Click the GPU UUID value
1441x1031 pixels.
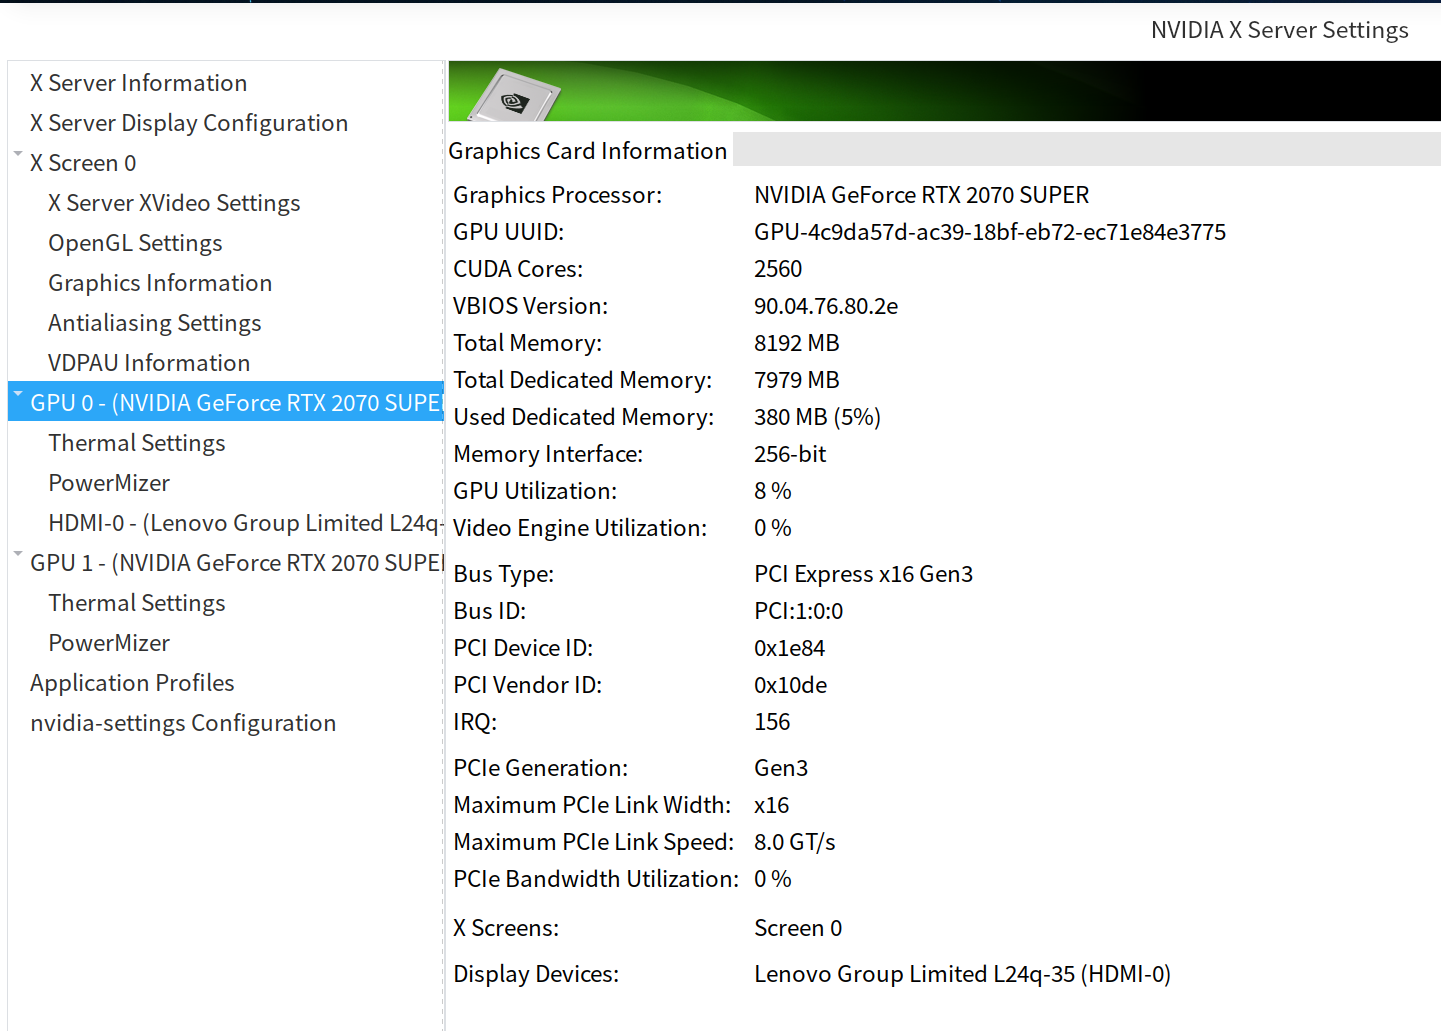[x=990, y=232]
